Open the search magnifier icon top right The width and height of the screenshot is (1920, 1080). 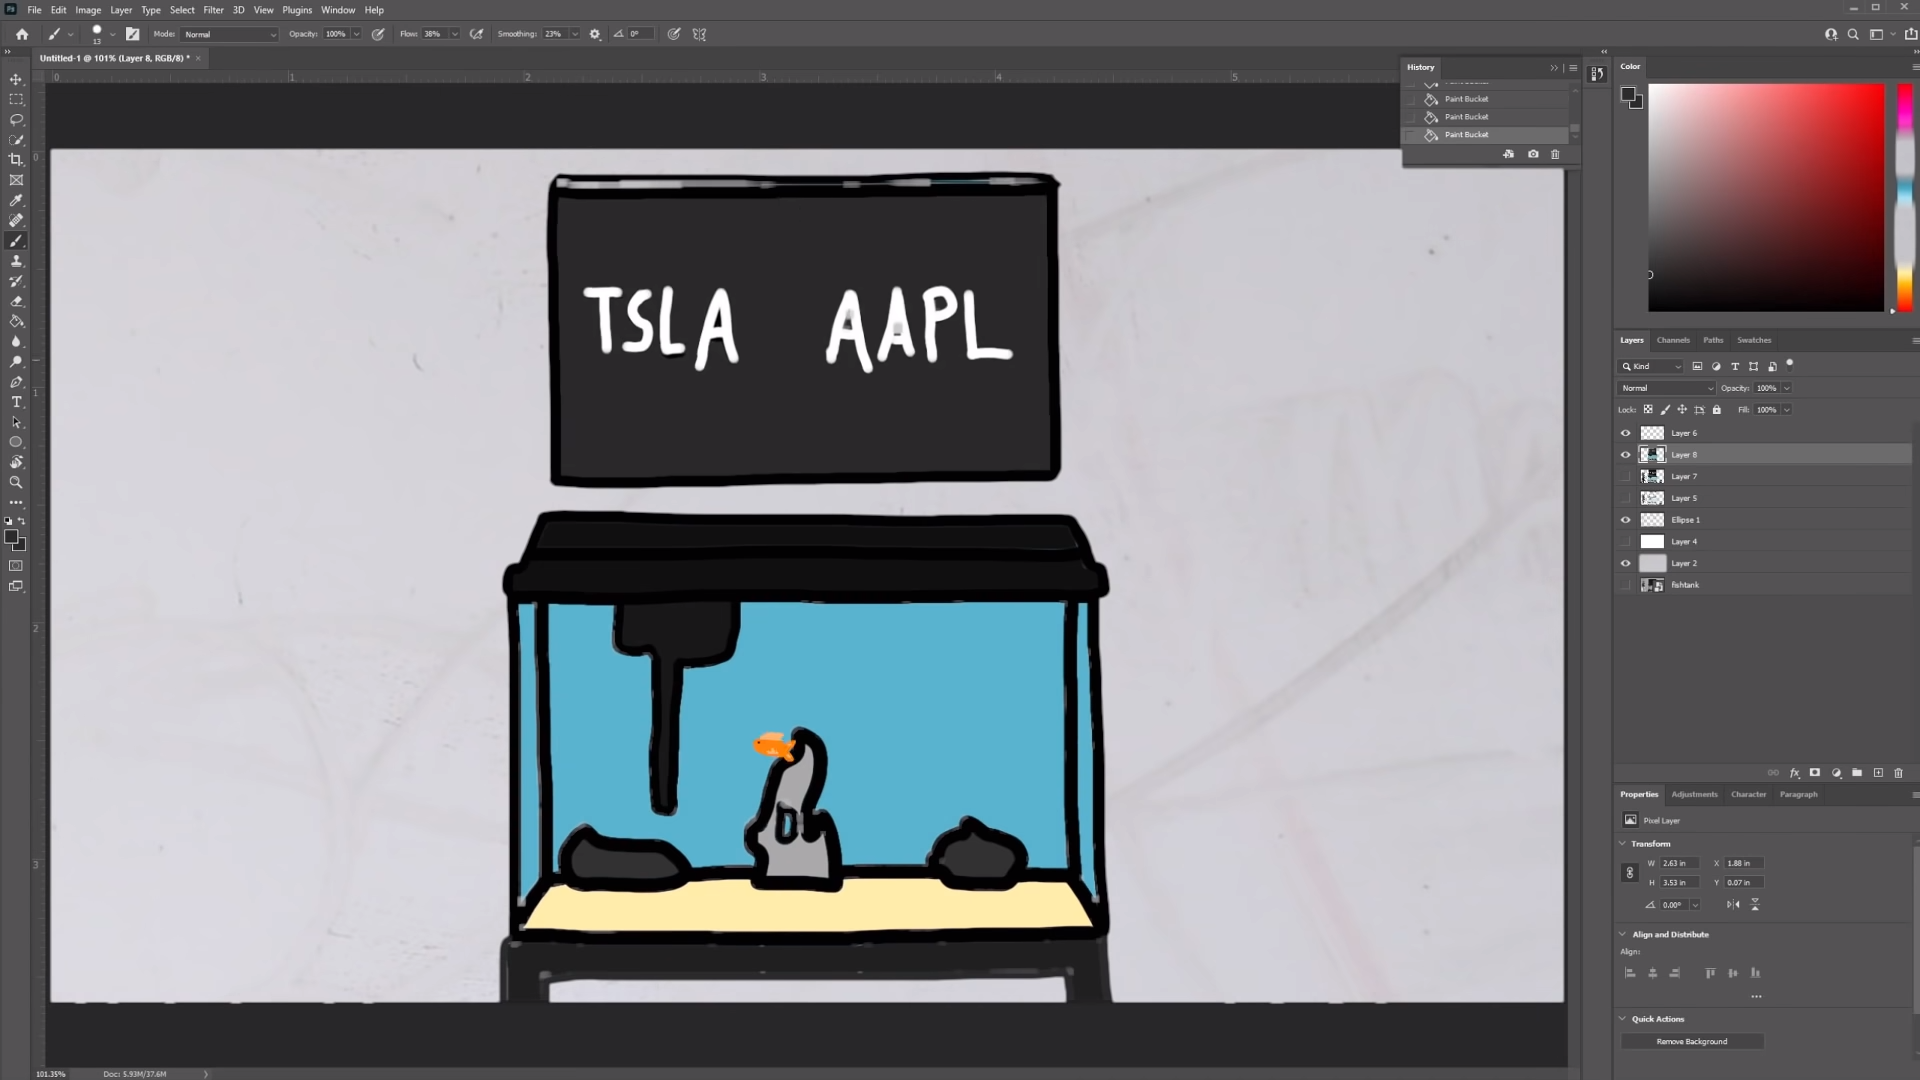(1853, 34)
